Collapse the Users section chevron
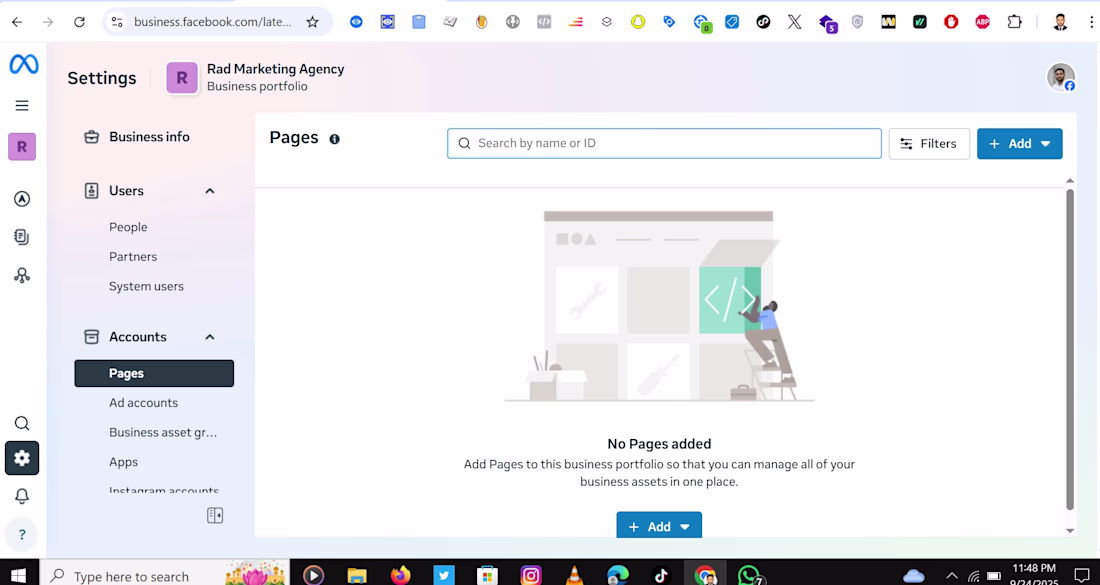Image resolution: width=1100 pixels, height=585 pixels. tap(210, 191)
